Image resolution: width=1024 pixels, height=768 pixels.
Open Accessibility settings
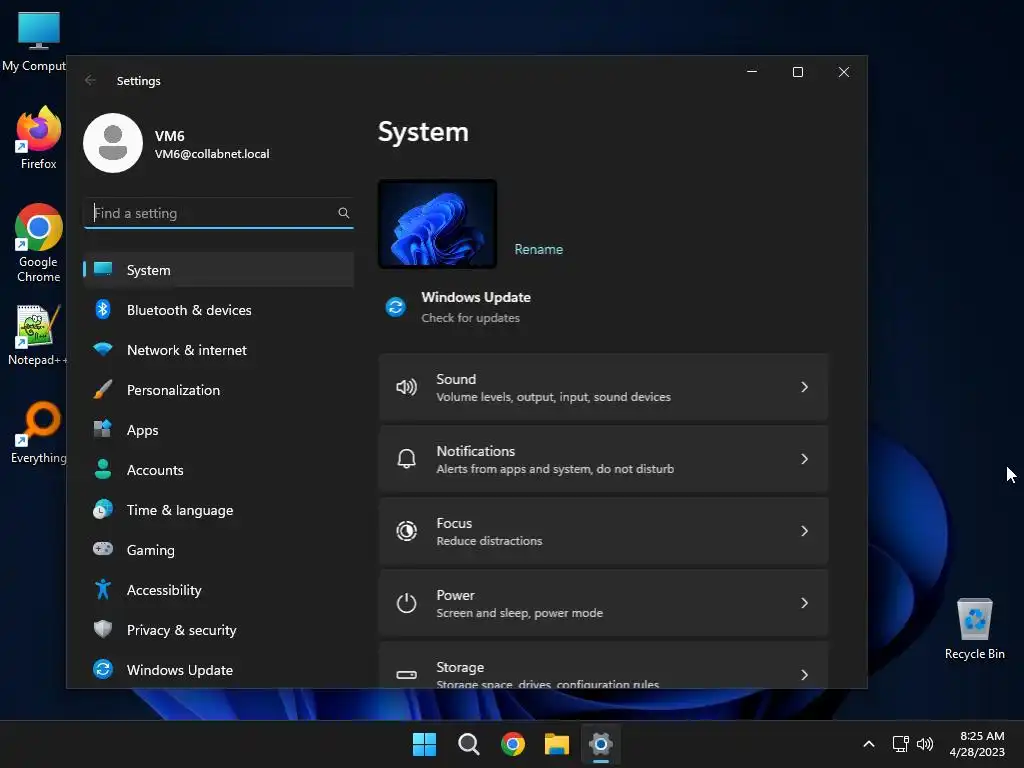(x=219, y=590)
